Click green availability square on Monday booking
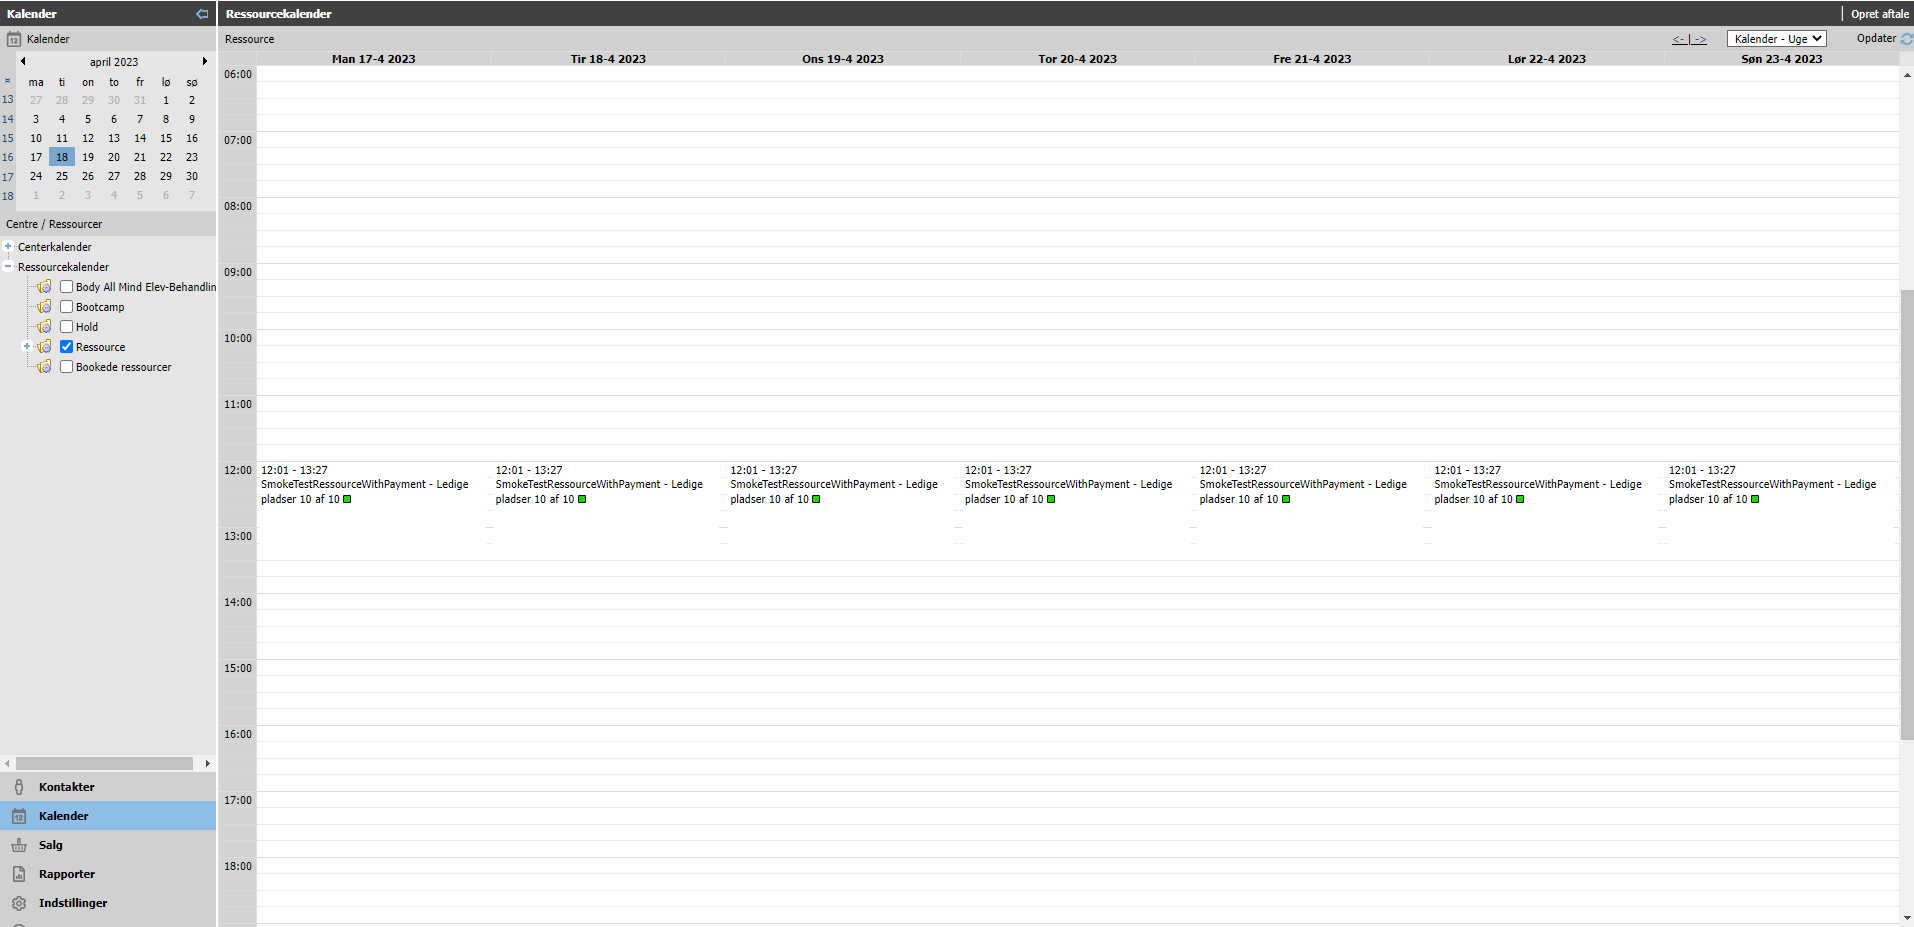This screenshot has width=1914, height=927. (347, 499)
